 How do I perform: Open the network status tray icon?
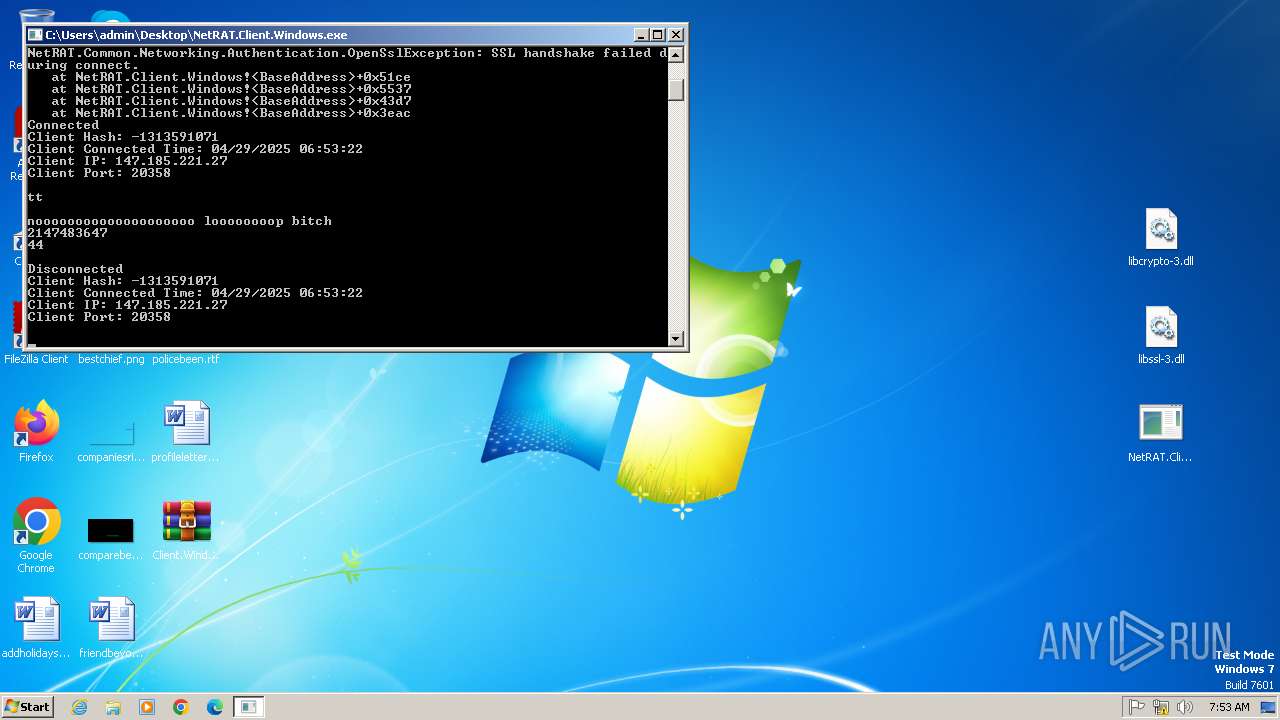1160,707
